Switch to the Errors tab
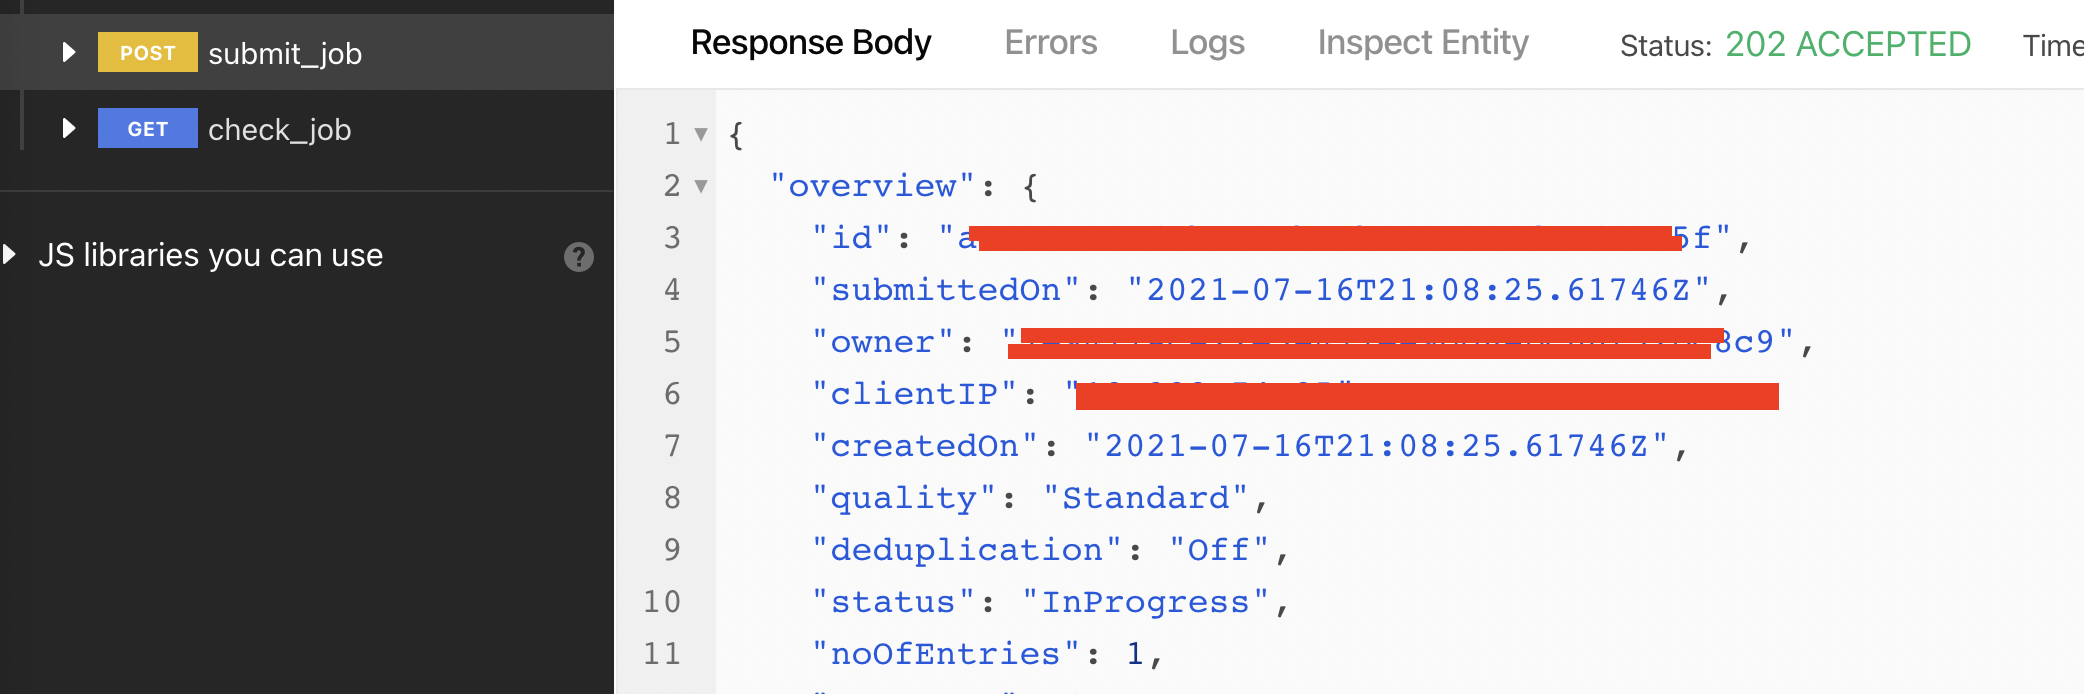This screenshot has width=2084, height=694. click(1050, 43)
